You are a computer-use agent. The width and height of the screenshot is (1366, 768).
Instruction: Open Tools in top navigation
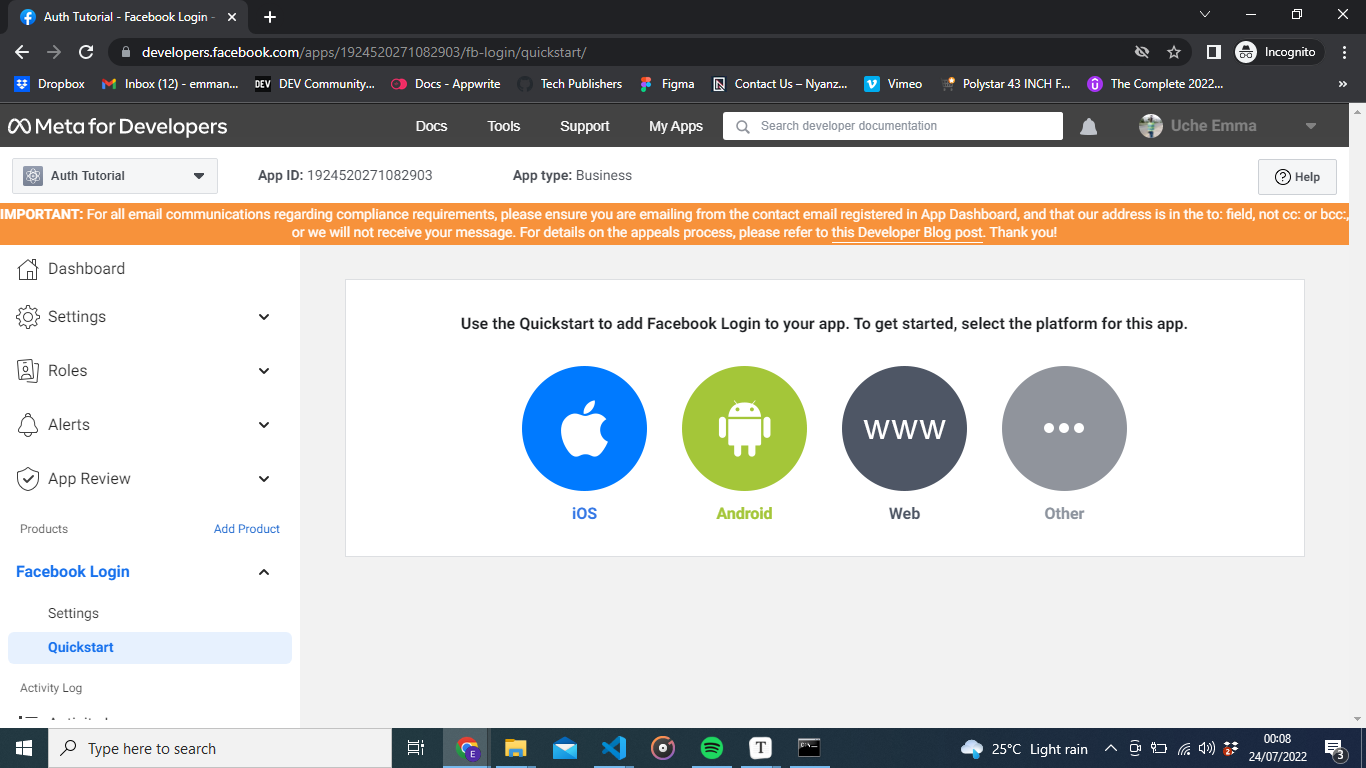(504, 126)
